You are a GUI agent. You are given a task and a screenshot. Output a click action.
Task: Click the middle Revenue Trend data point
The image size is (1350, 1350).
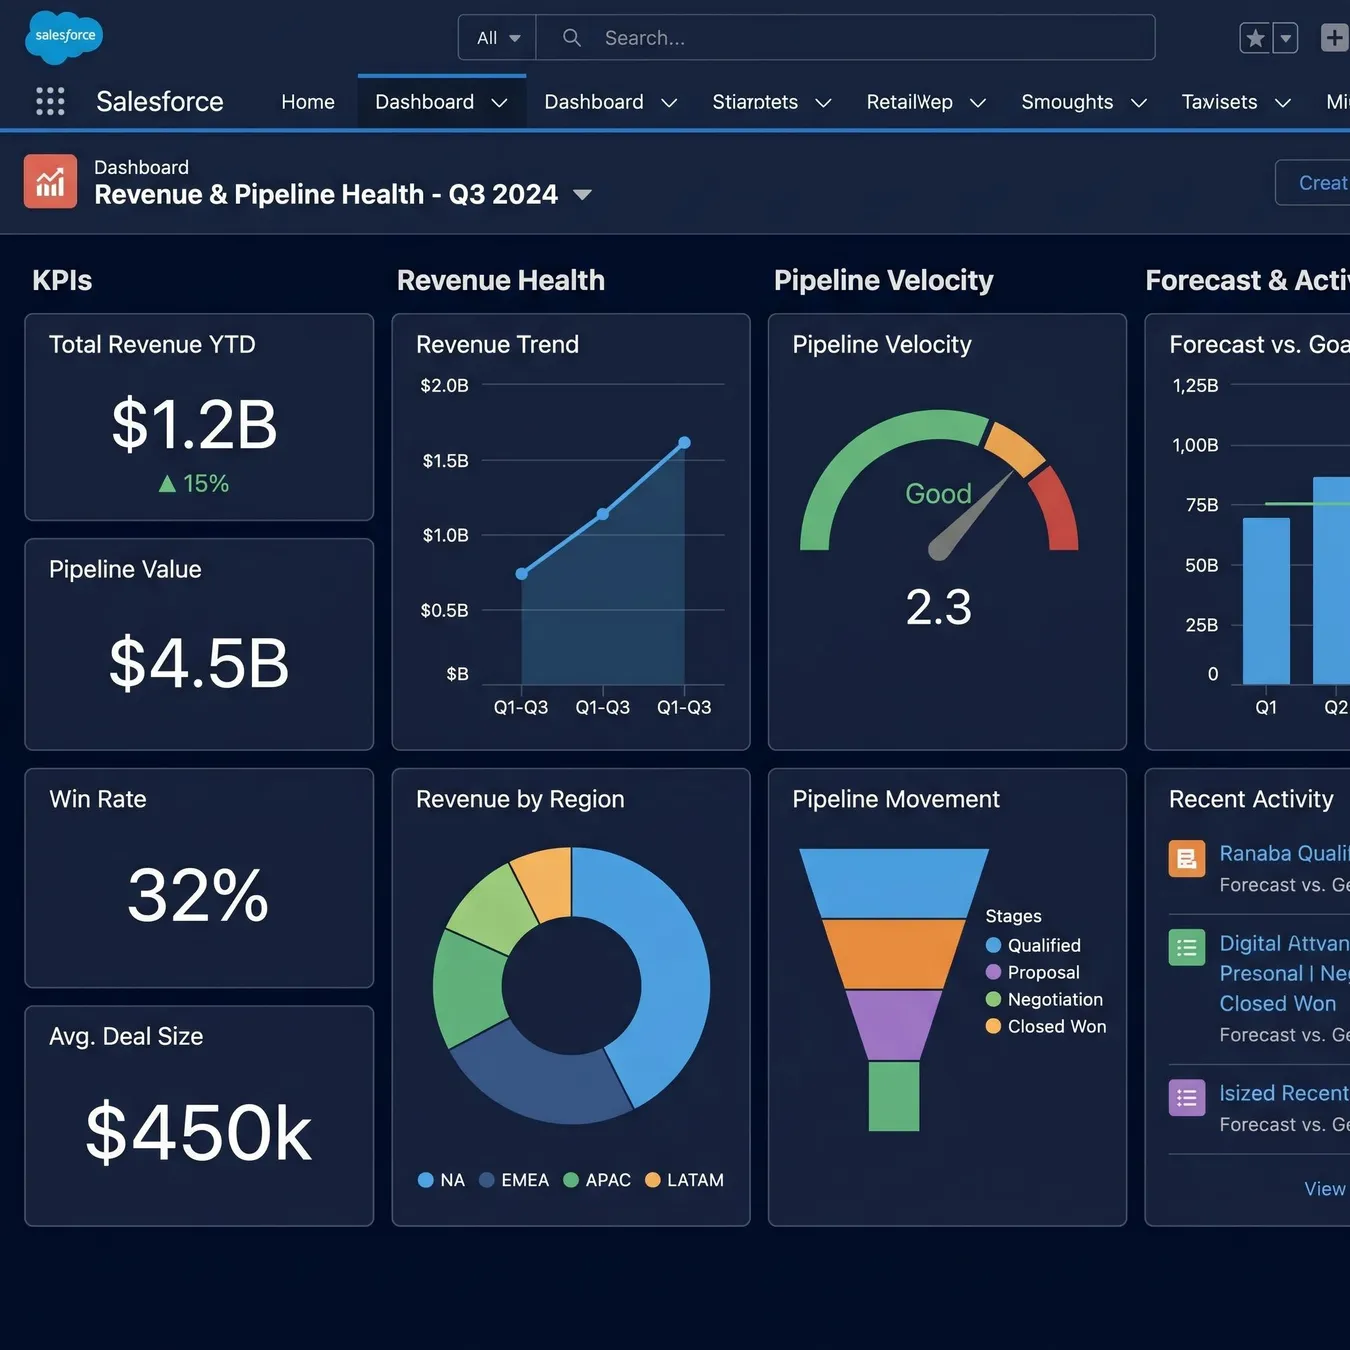pos(603,514)
